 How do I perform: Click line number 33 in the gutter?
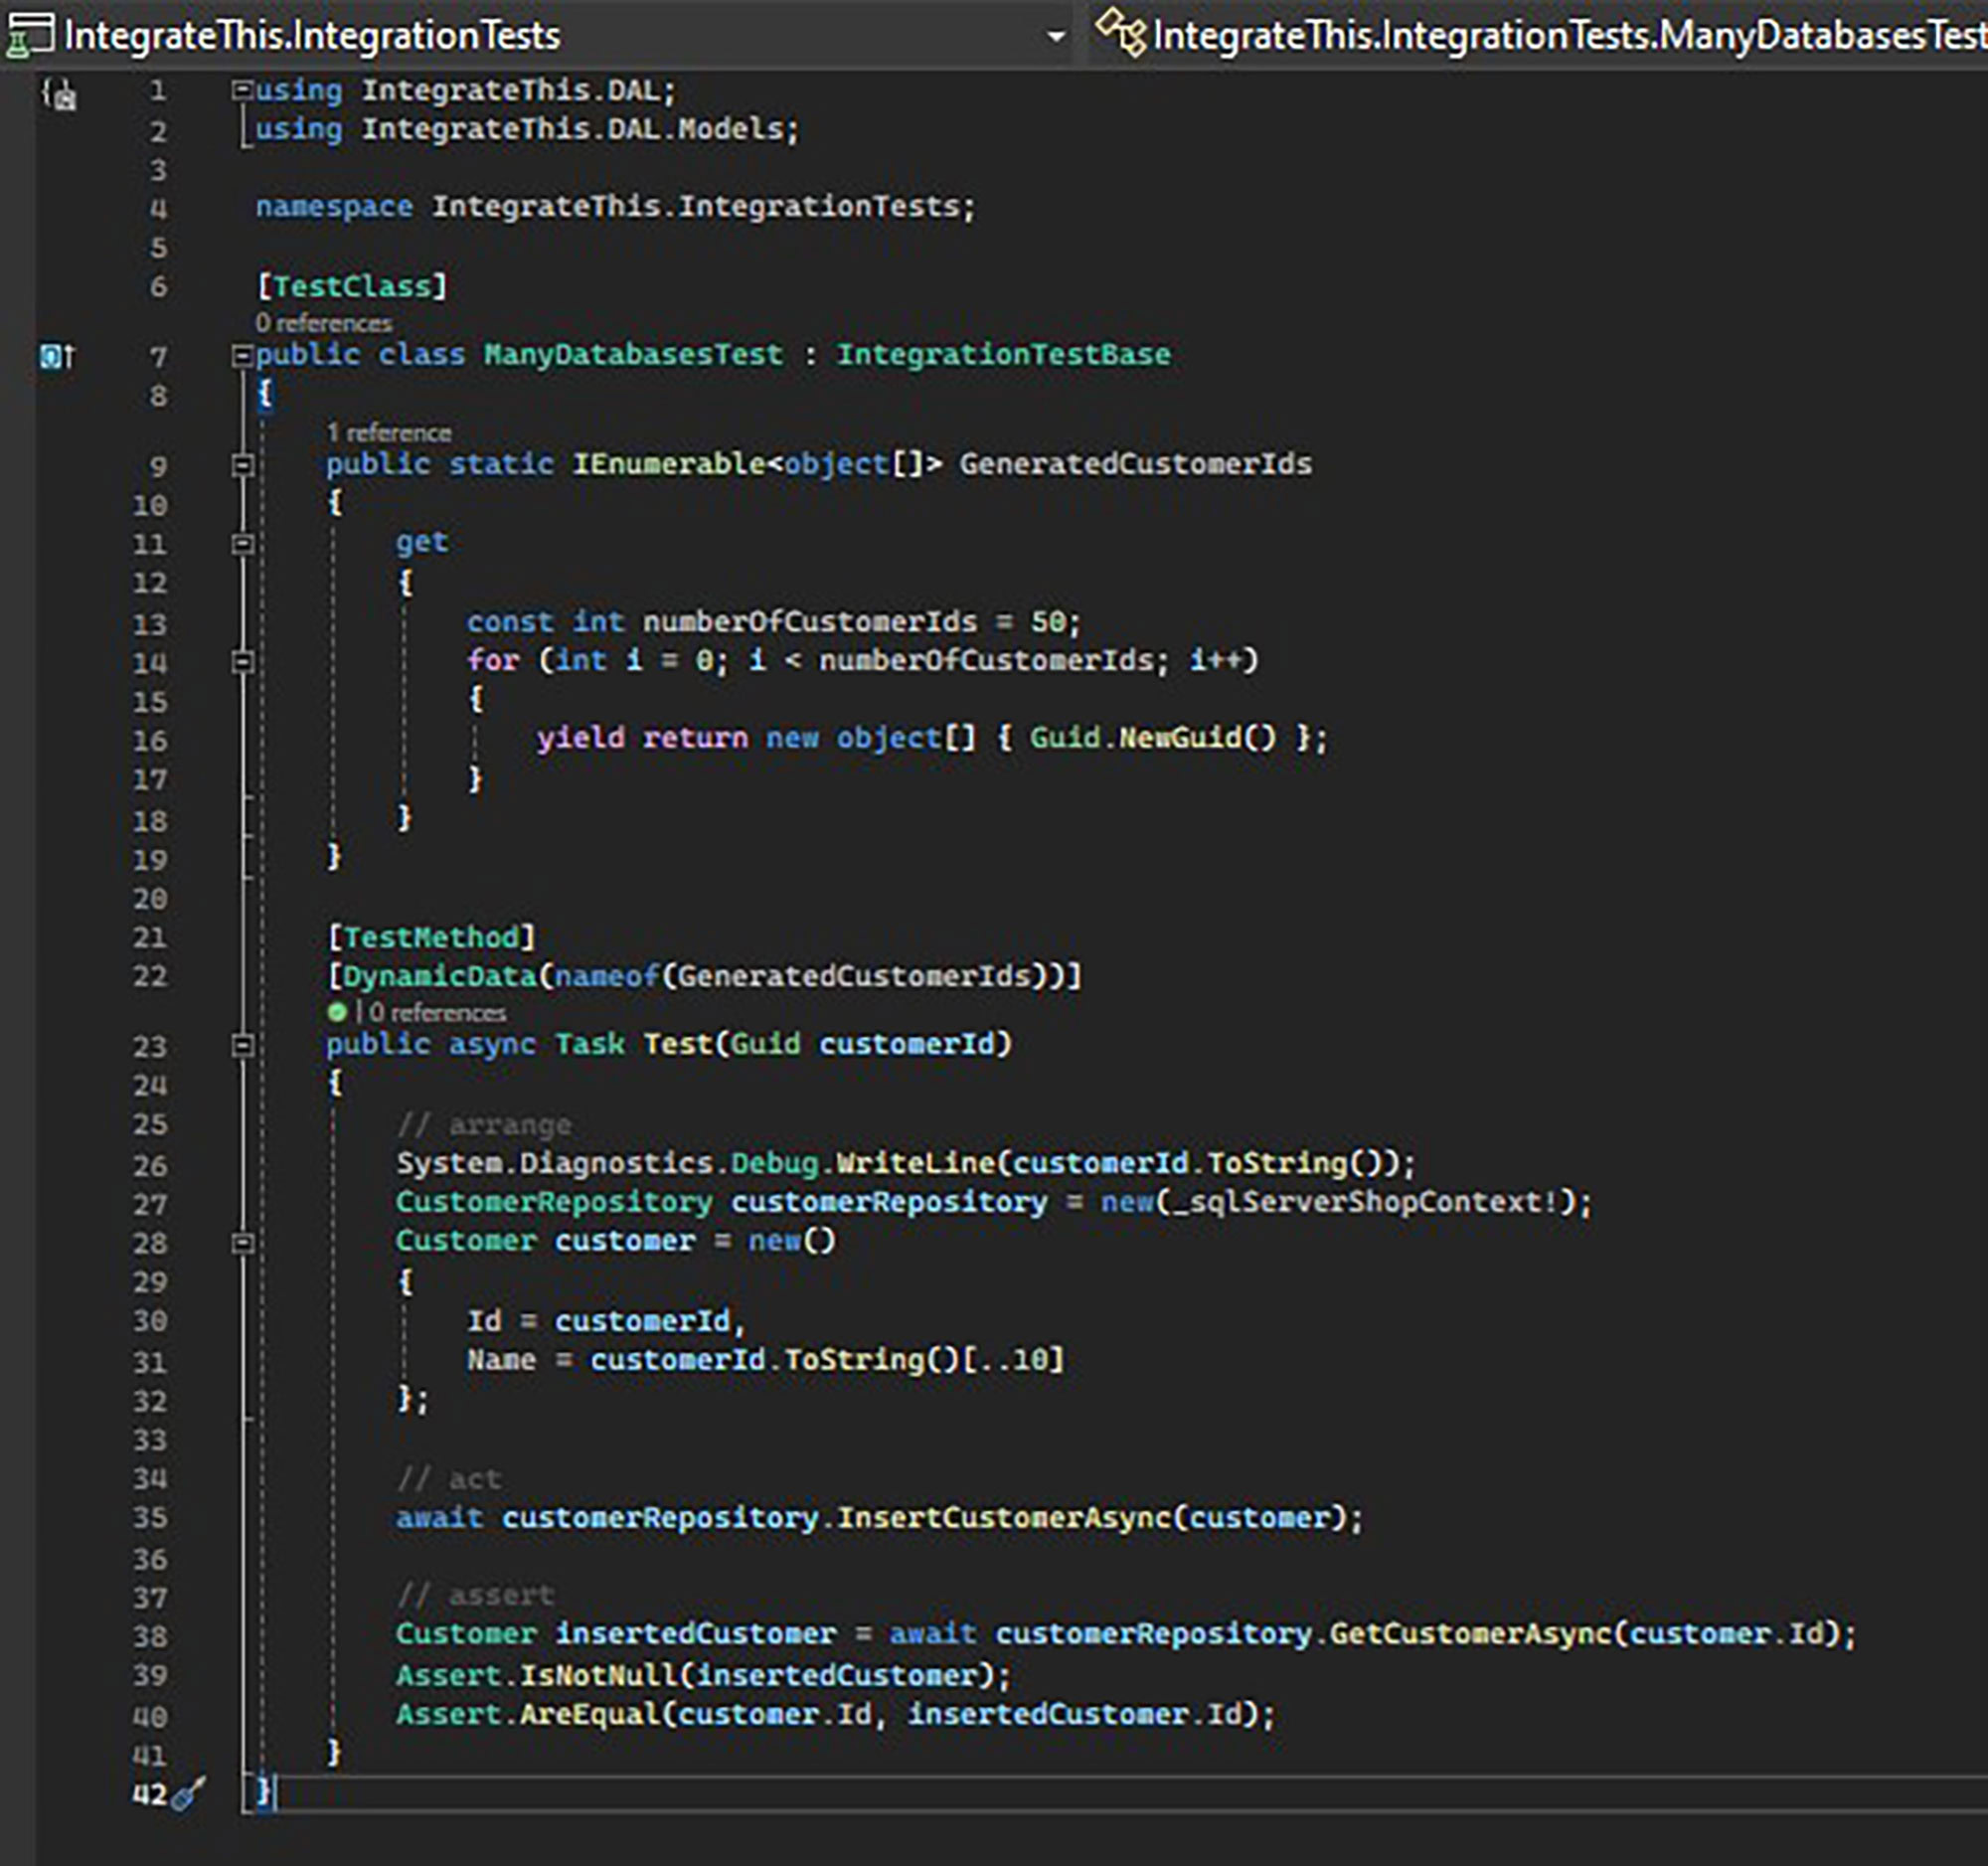150,1440
